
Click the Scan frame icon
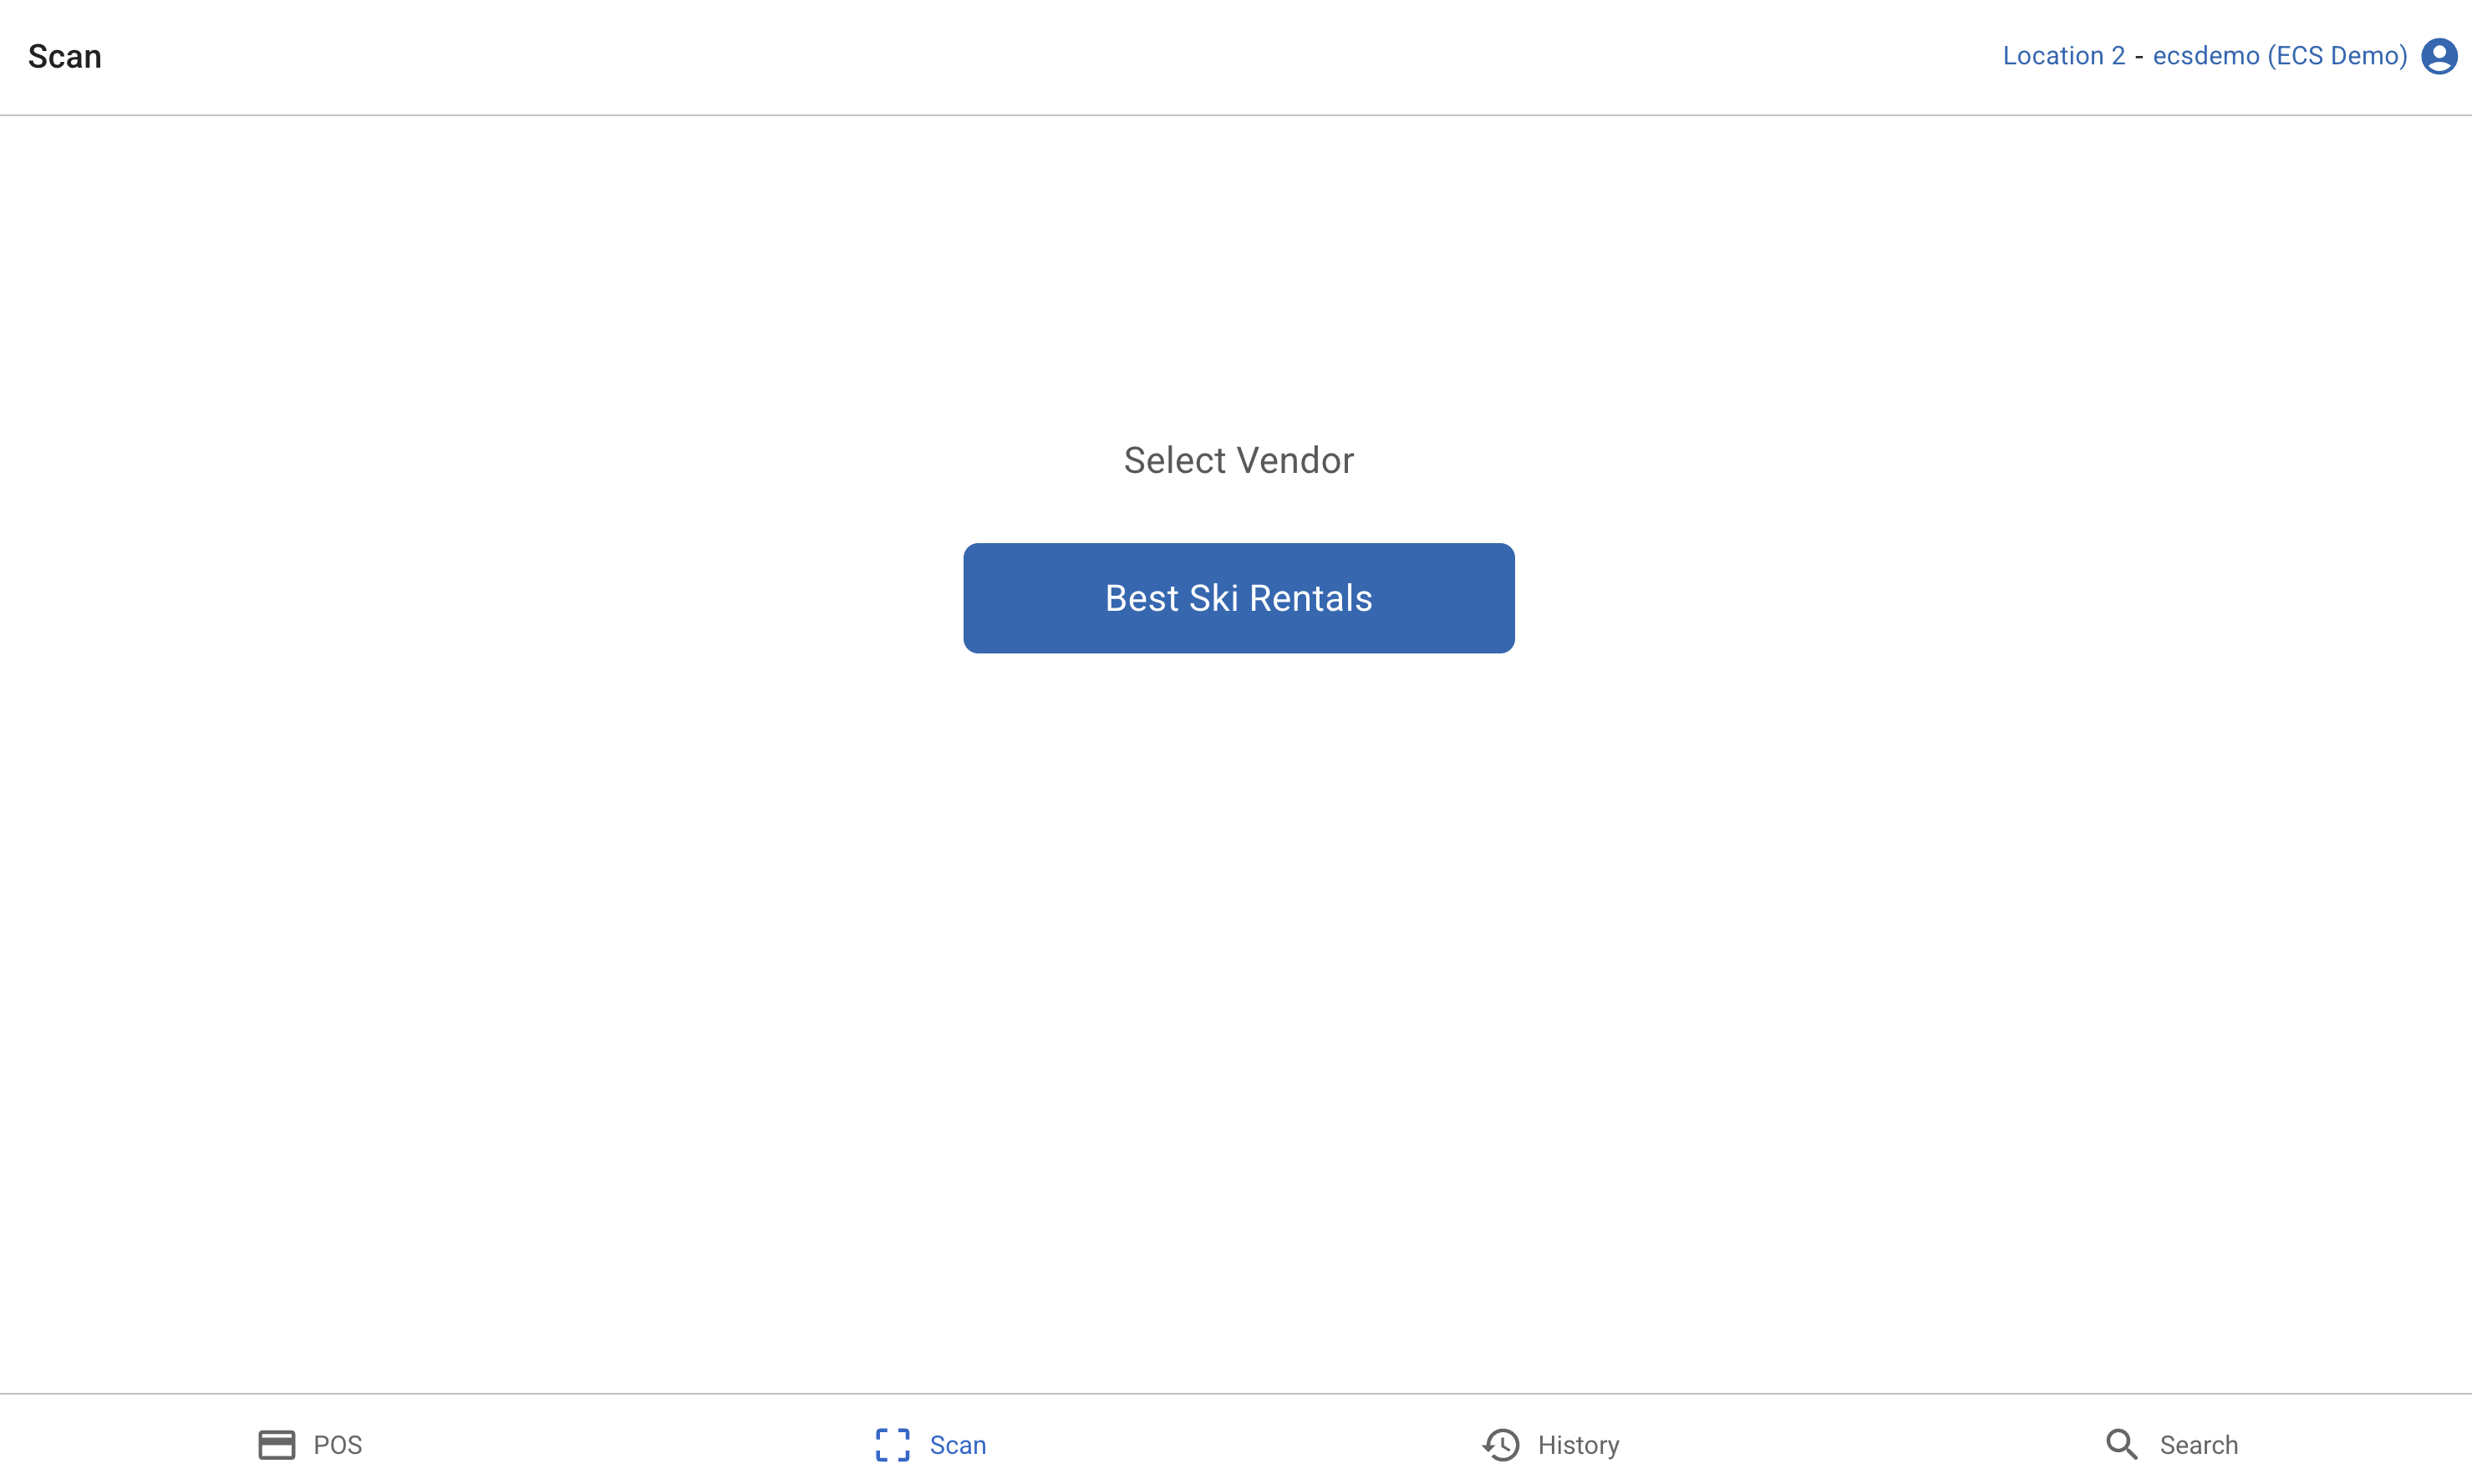[x=892, y=1444]
